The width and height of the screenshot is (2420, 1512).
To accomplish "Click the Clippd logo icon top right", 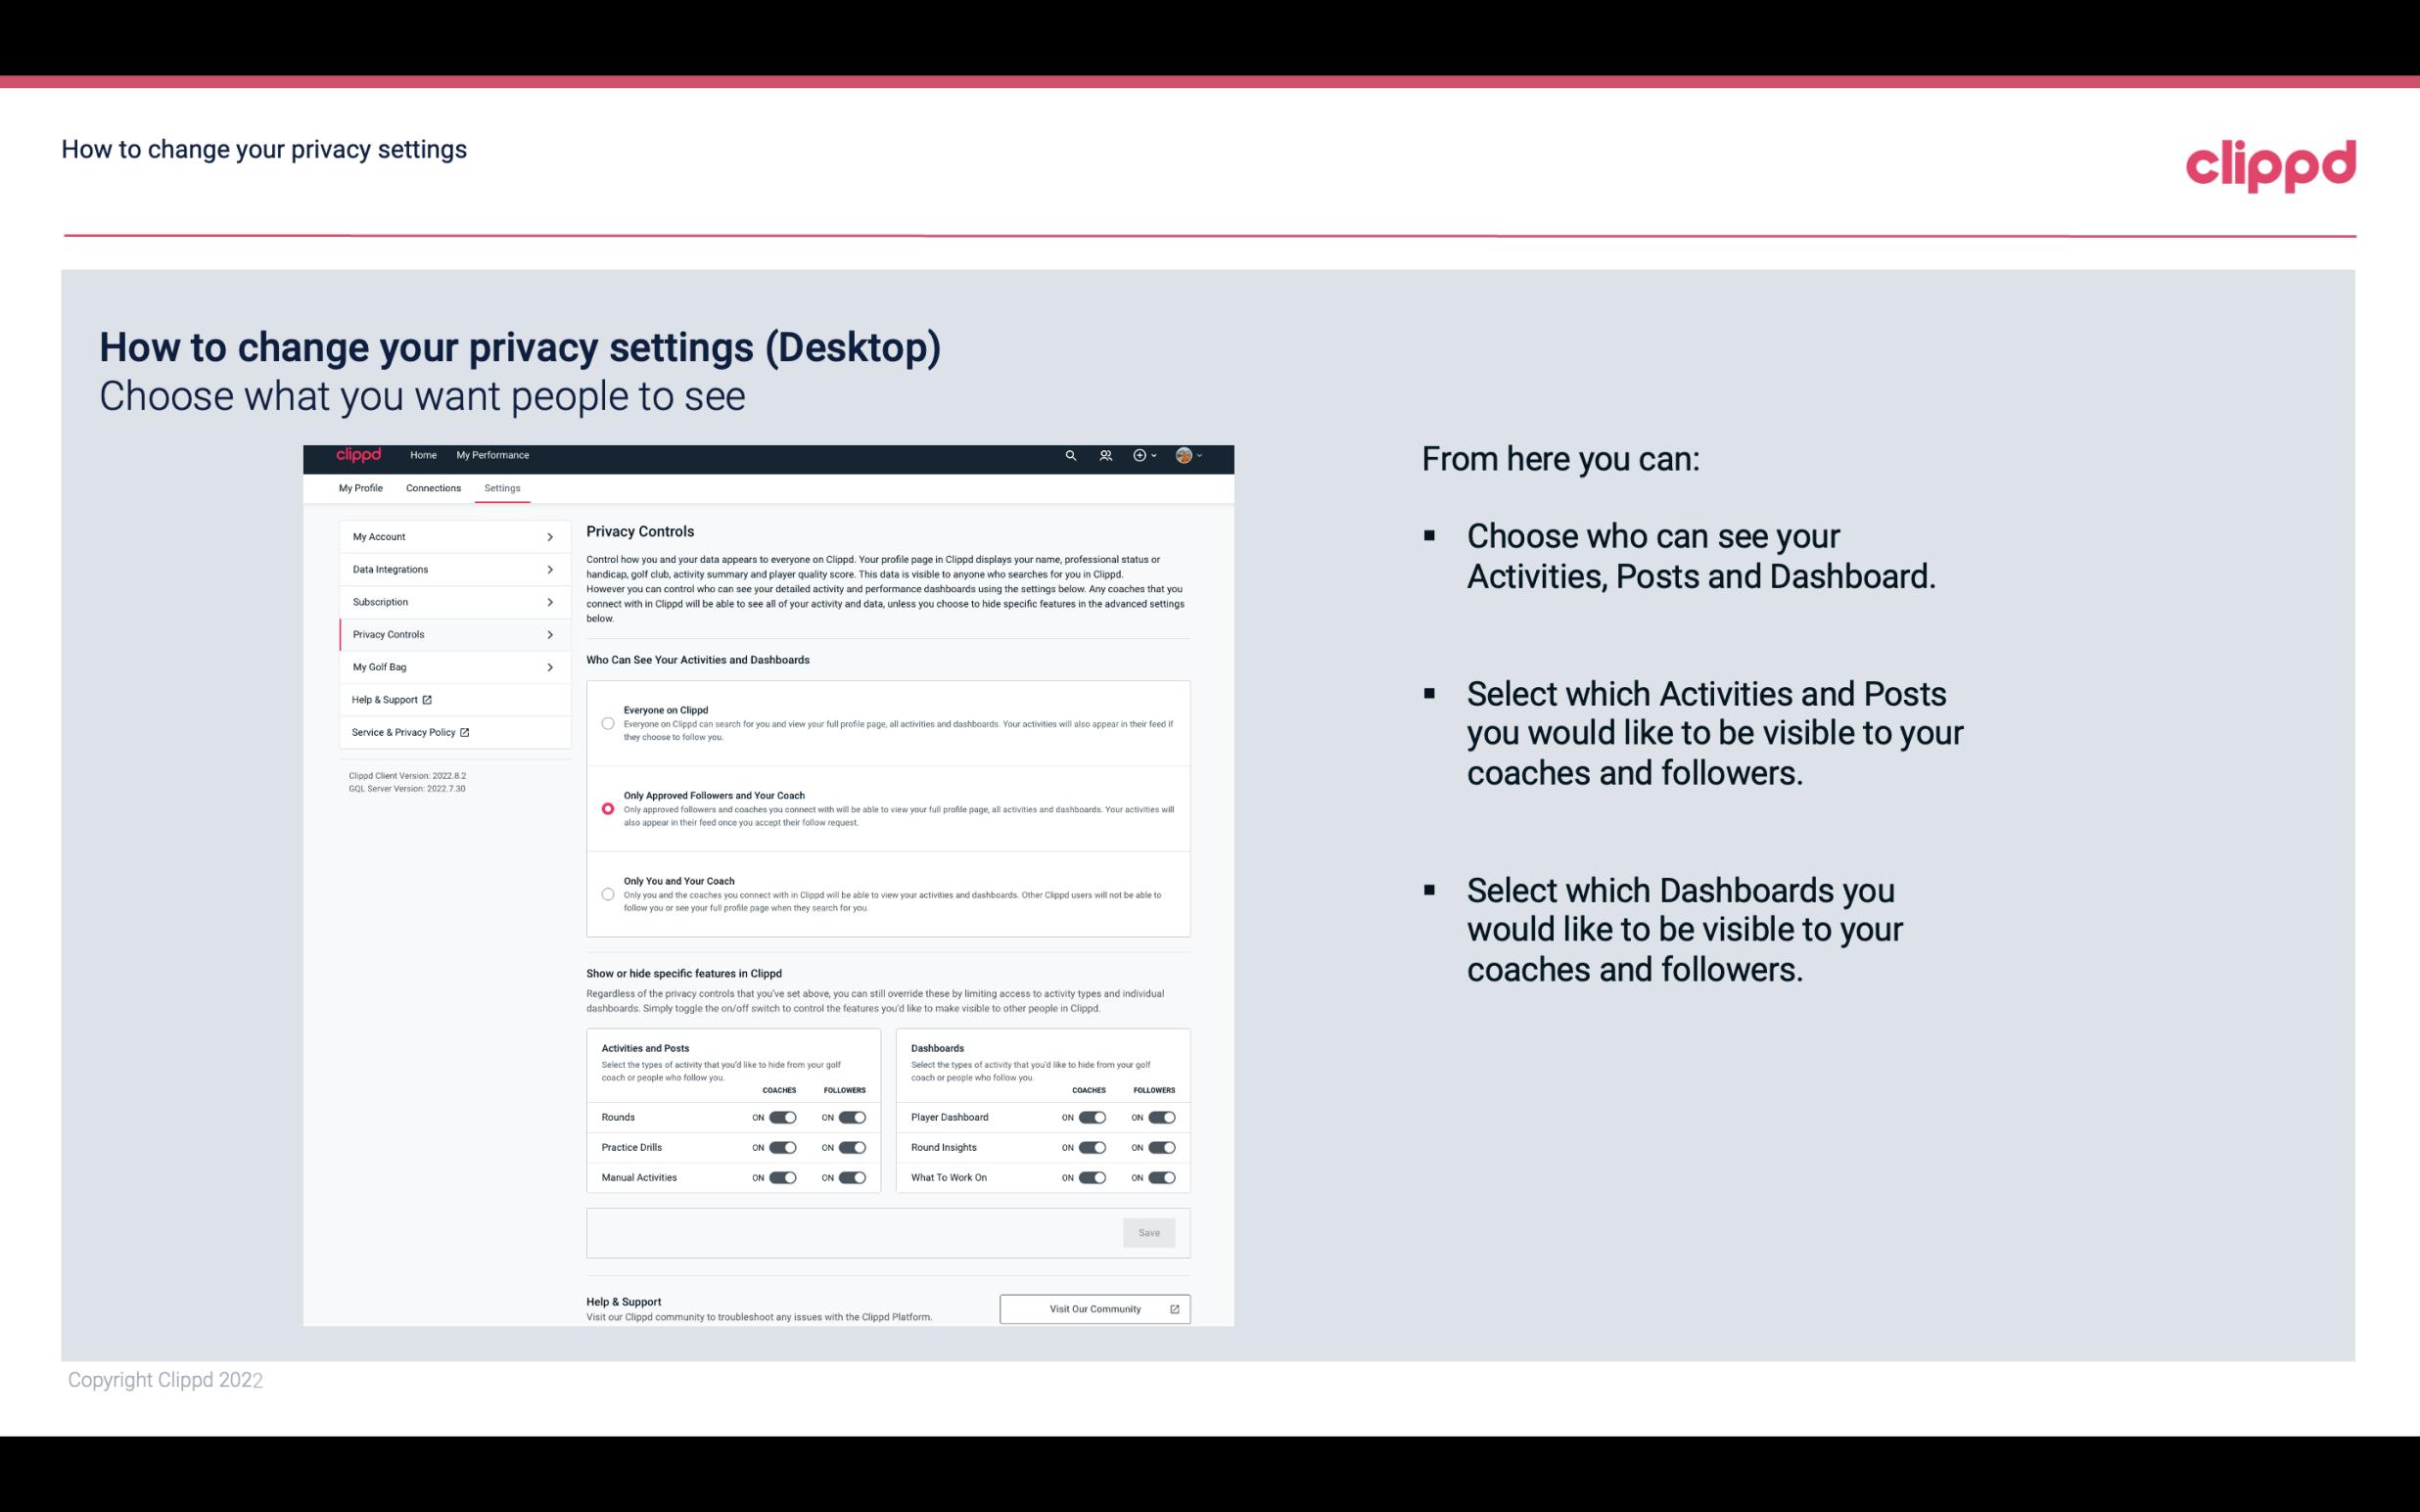I will pyautogui.click(x=2270, y=165).
